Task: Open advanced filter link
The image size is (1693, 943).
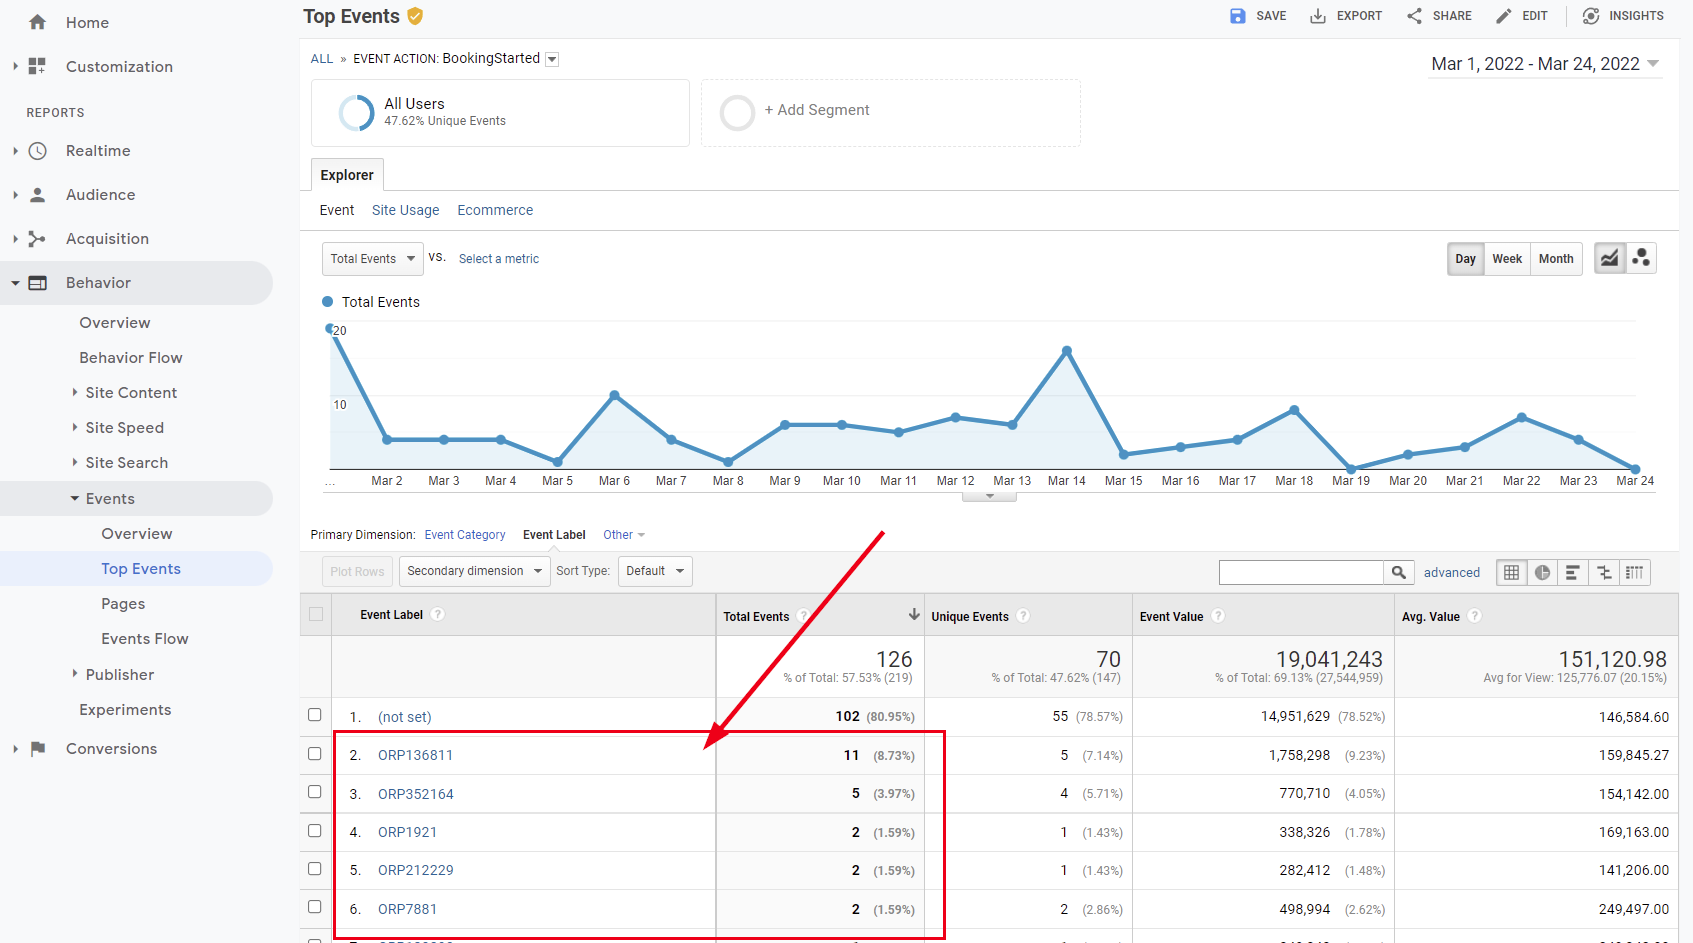Action: (x=1452, y=573)
